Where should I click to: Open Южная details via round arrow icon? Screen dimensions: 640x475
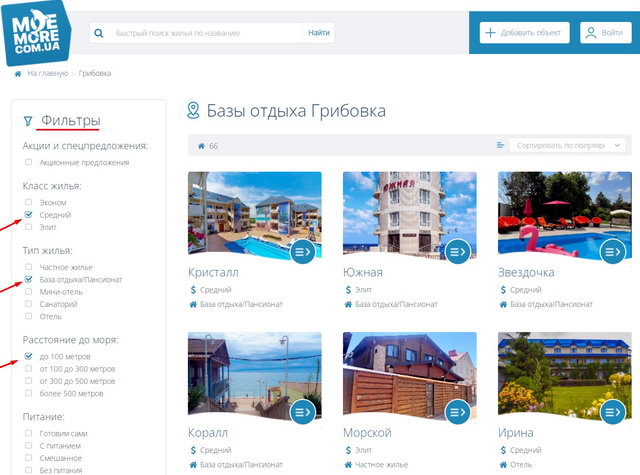click(458, 252)
